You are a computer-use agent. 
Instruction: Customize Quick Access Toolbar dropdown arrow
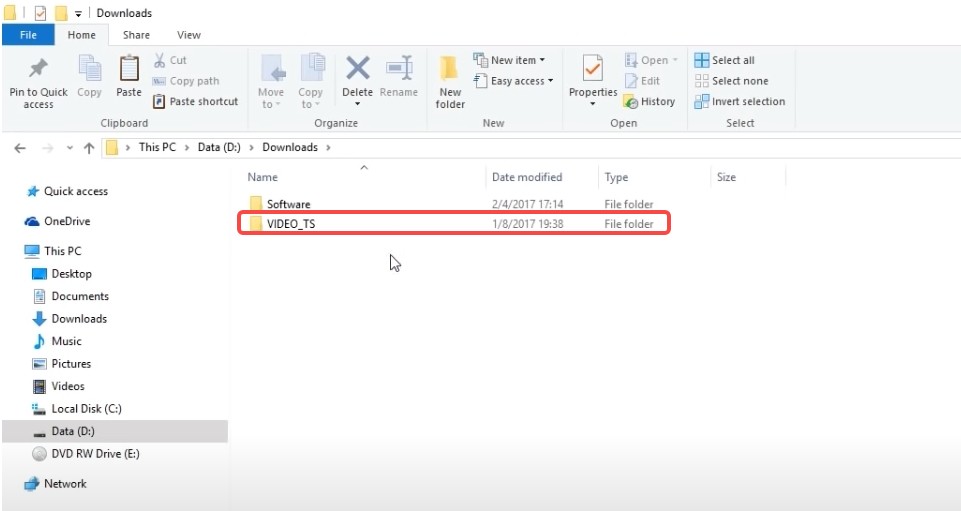[78, 13]
